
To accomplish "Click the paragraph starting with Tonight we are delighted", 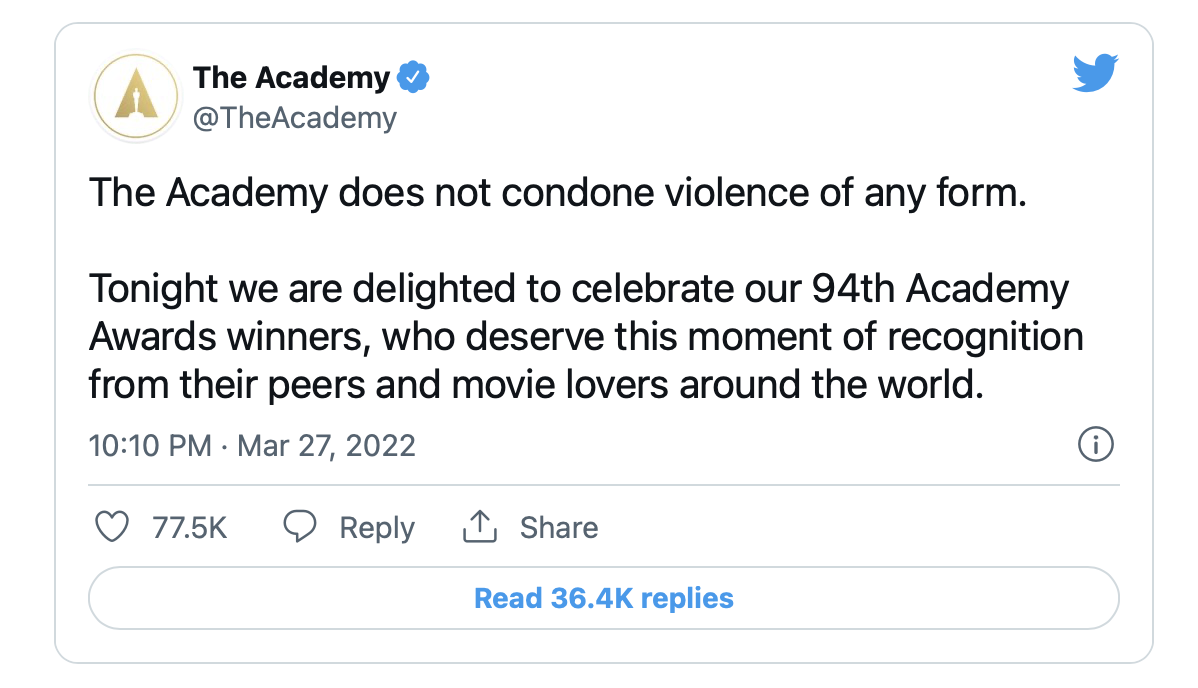I will tap(586, 337).
